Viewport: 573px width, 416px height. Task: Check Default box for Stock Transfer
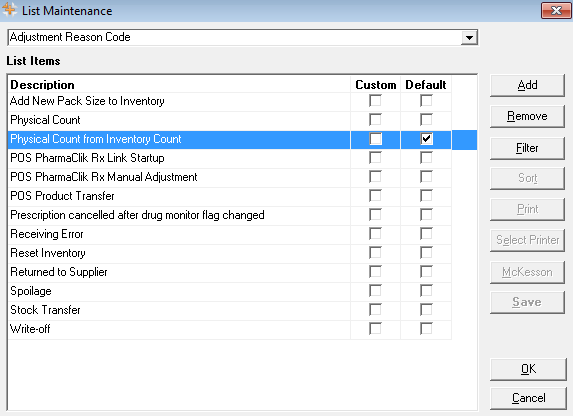click(x=426, y=310)
